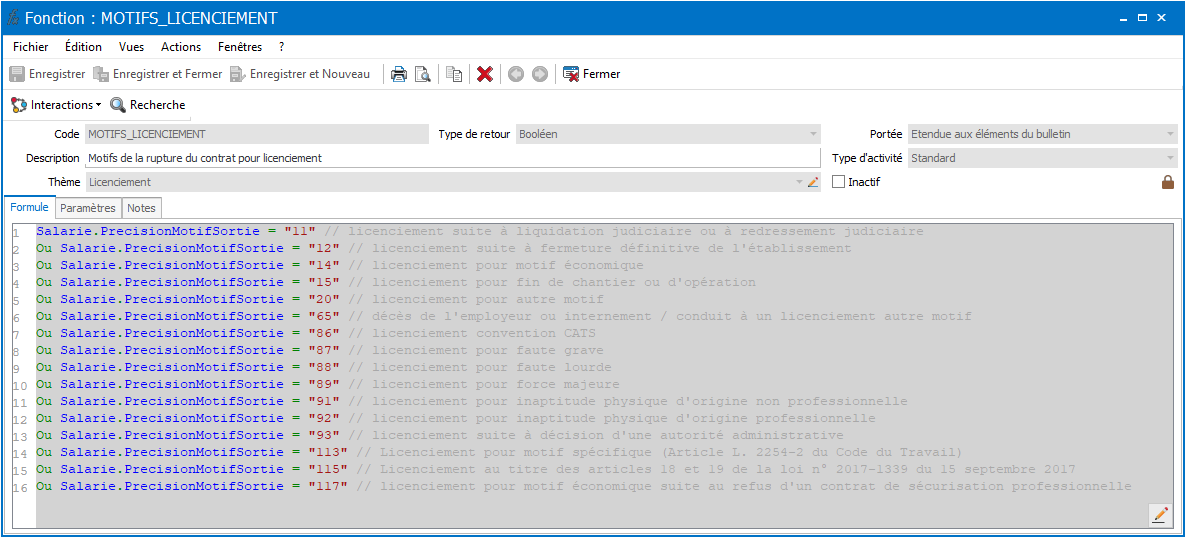Open the Interactions dropdown

tap(56, 104)
